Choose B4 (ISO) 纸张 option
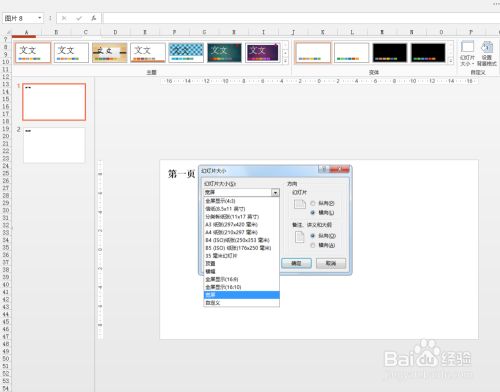This screenshot has width=500, height=392. click(241, 240)
